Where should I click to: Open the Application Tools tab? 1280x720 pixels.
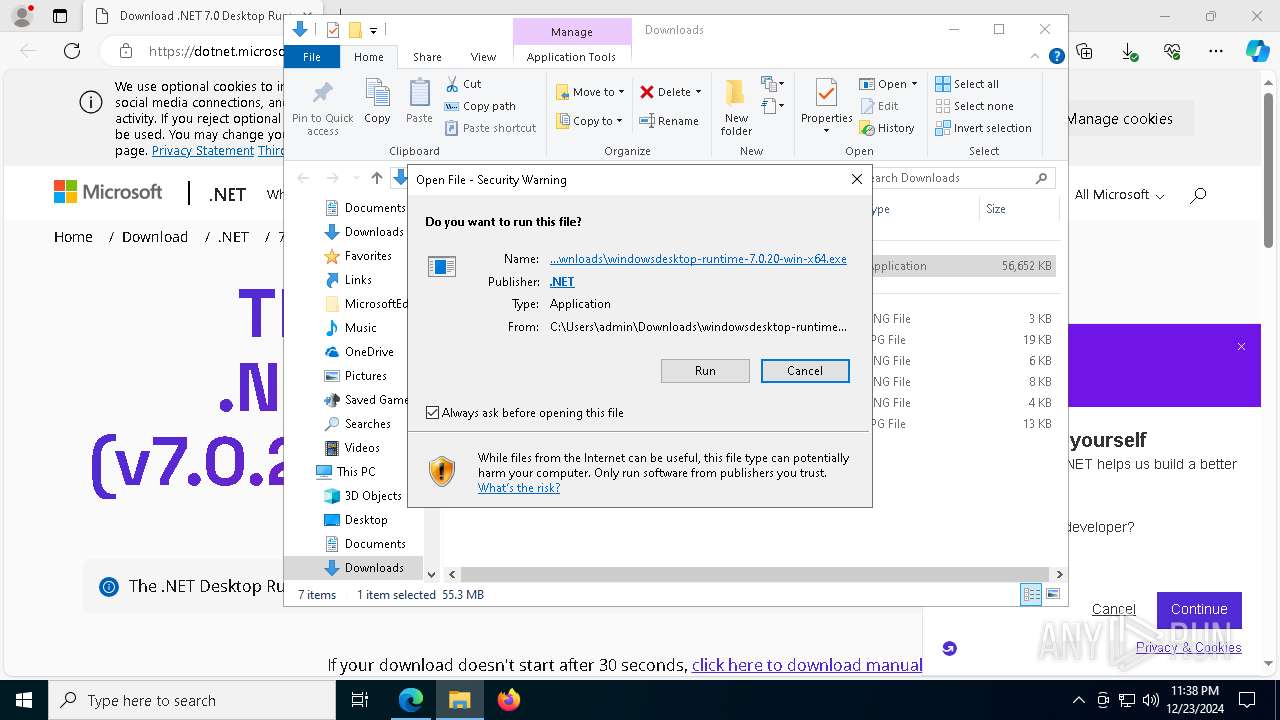(571, 57)
